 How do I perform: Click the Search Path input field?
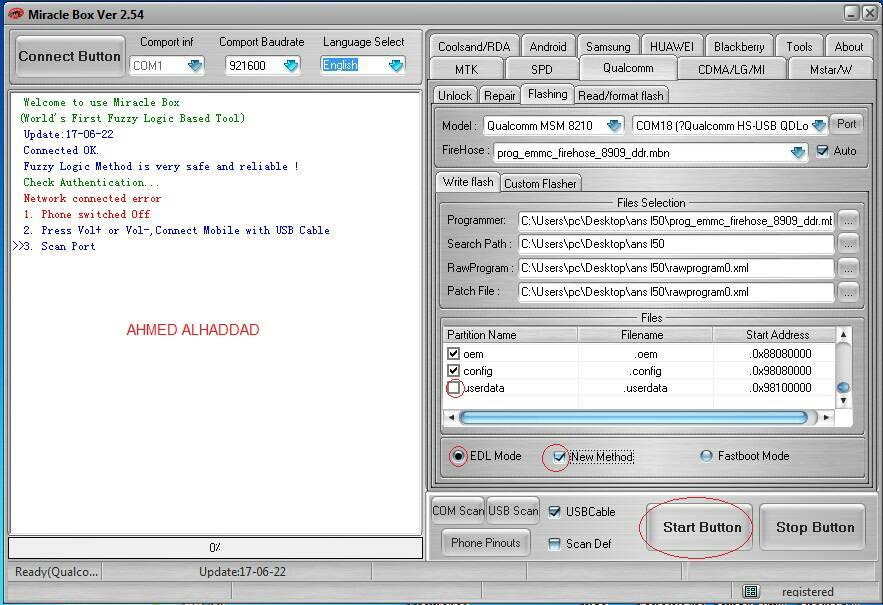[x=676, y=244]
